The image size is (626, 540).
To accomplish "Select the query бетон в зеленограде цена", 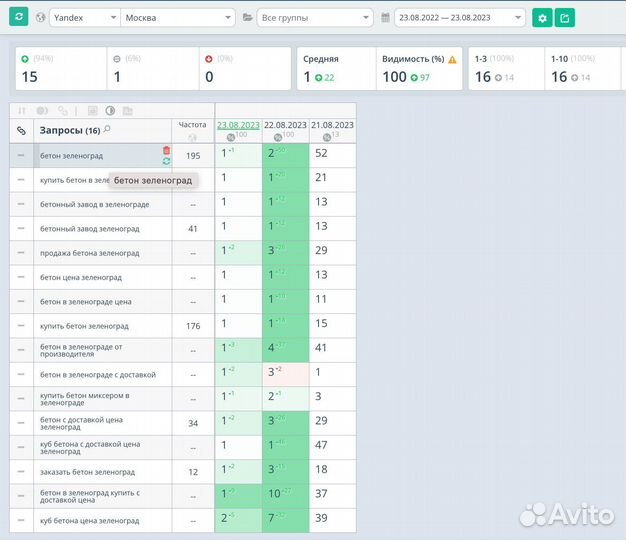I will pyautogui.click(x=86, y=302).
